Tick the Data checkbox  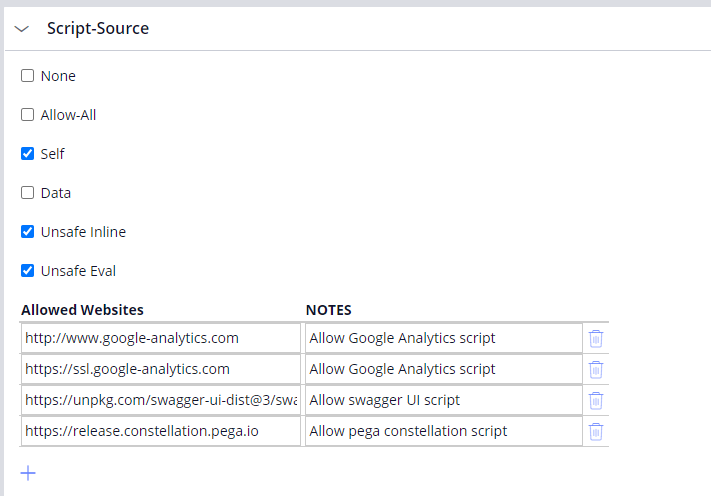(x=28, y=193)
